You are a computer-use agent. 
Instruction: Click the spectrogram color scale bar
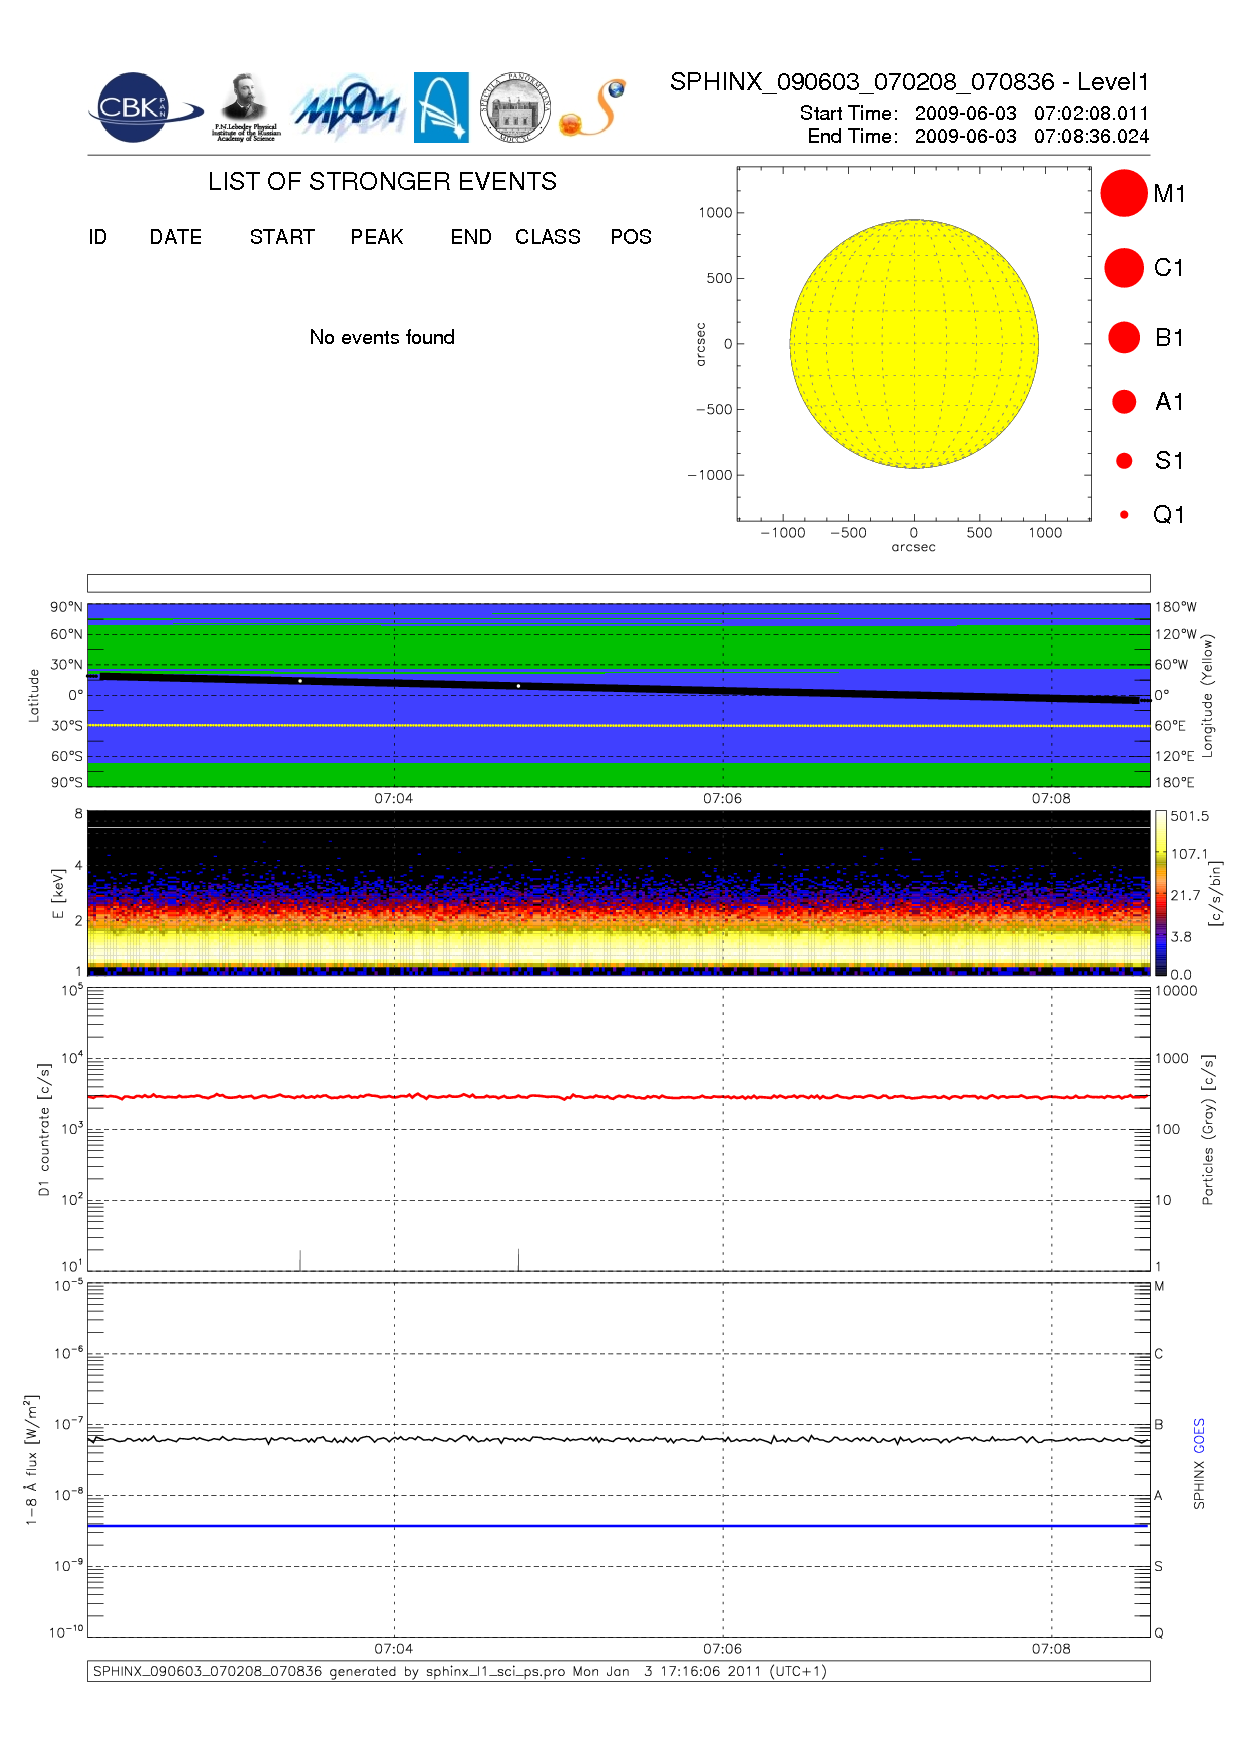click(1160, 892)
